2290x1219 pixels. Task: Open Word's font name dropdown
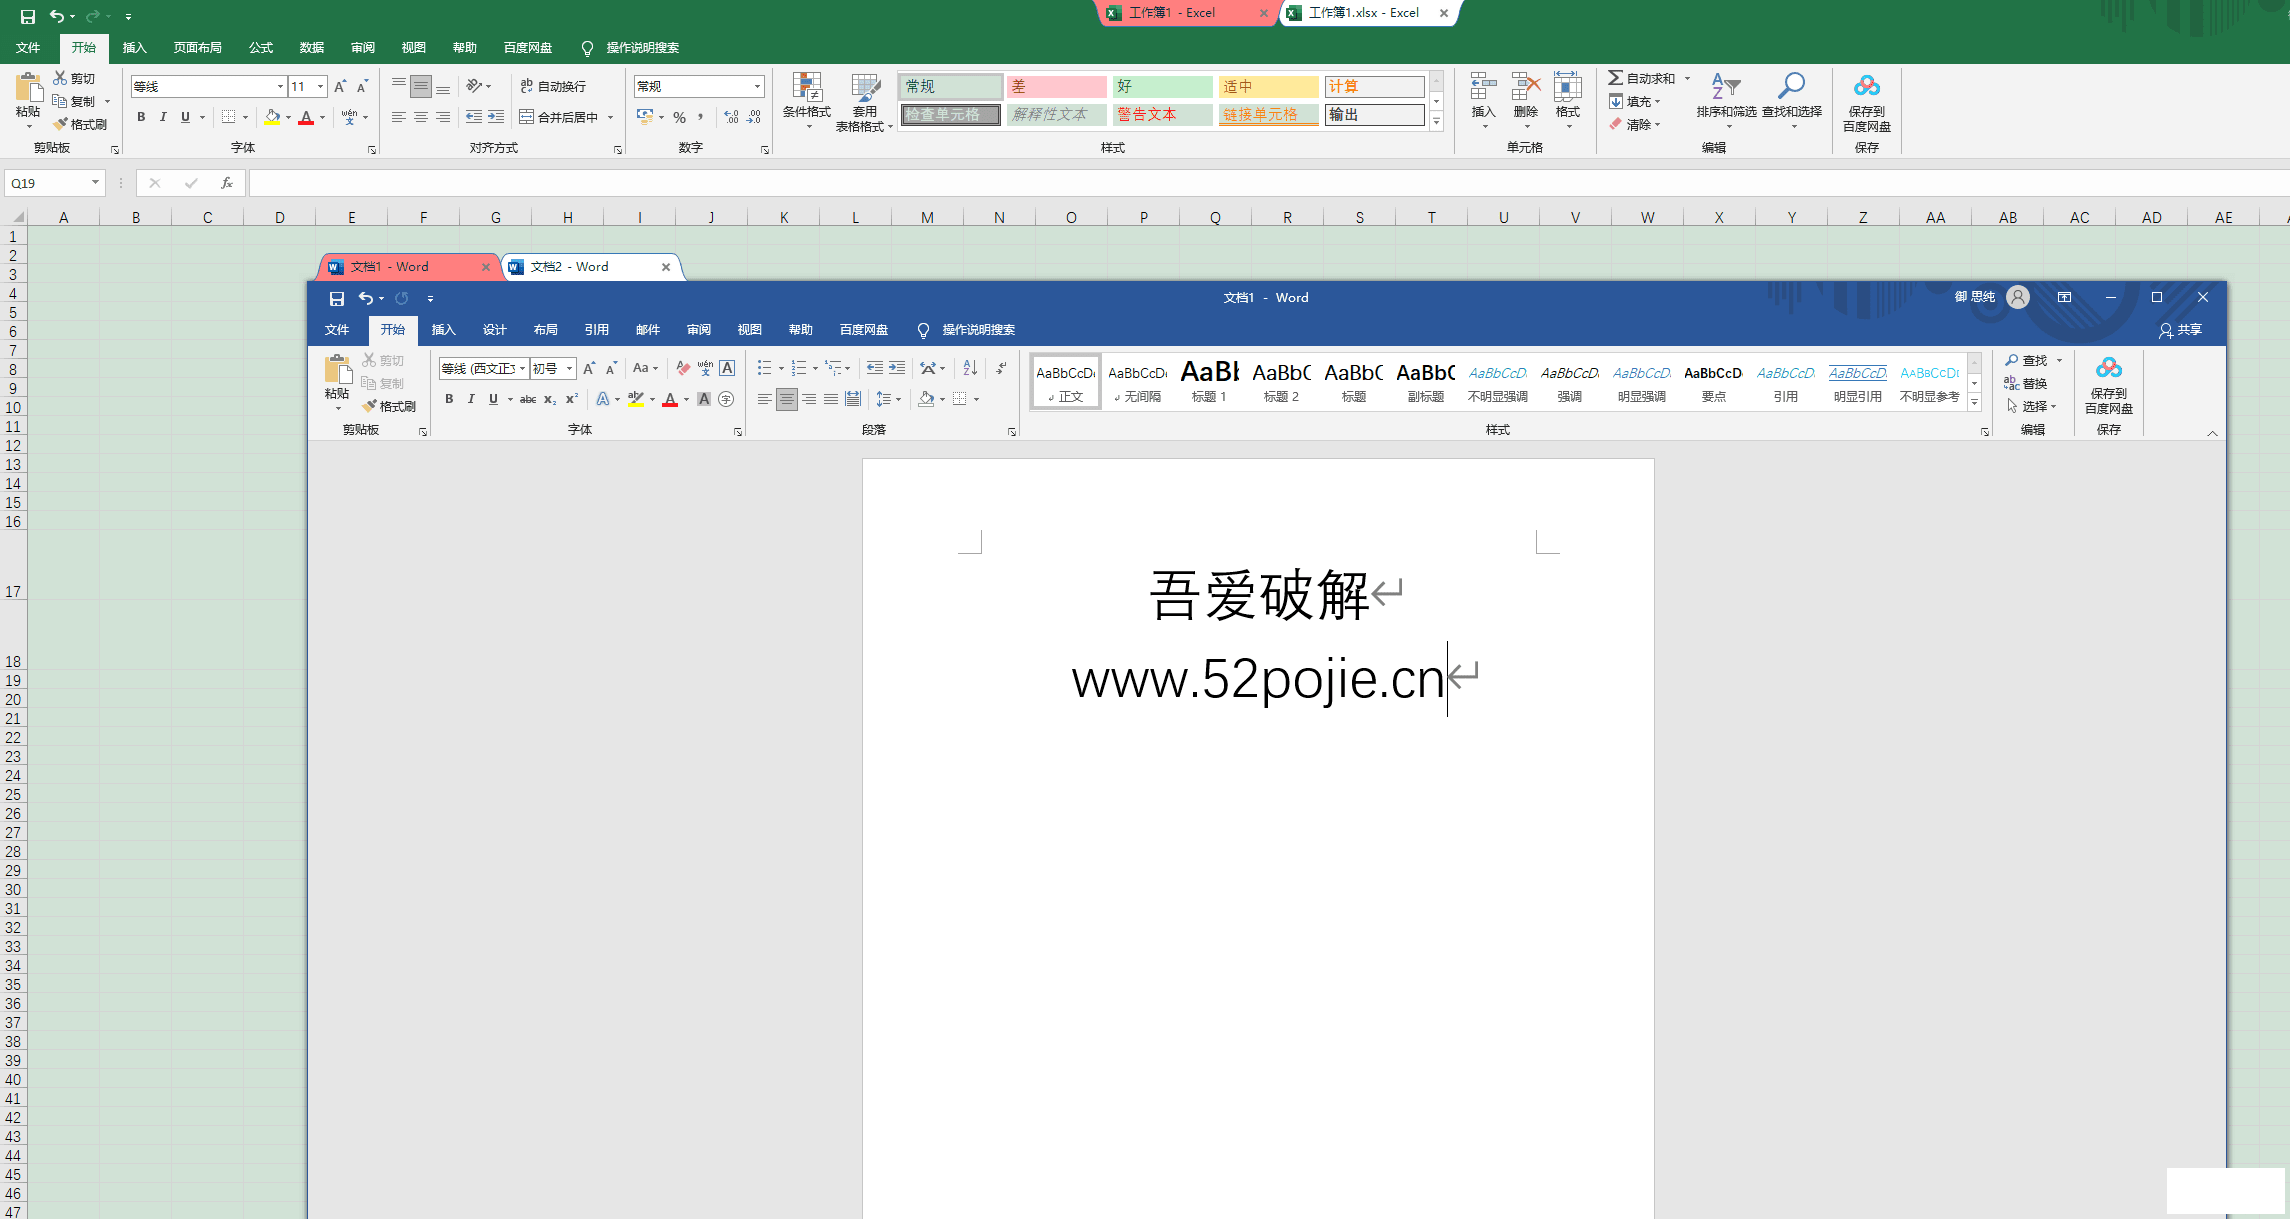click(x=522, y=368)
